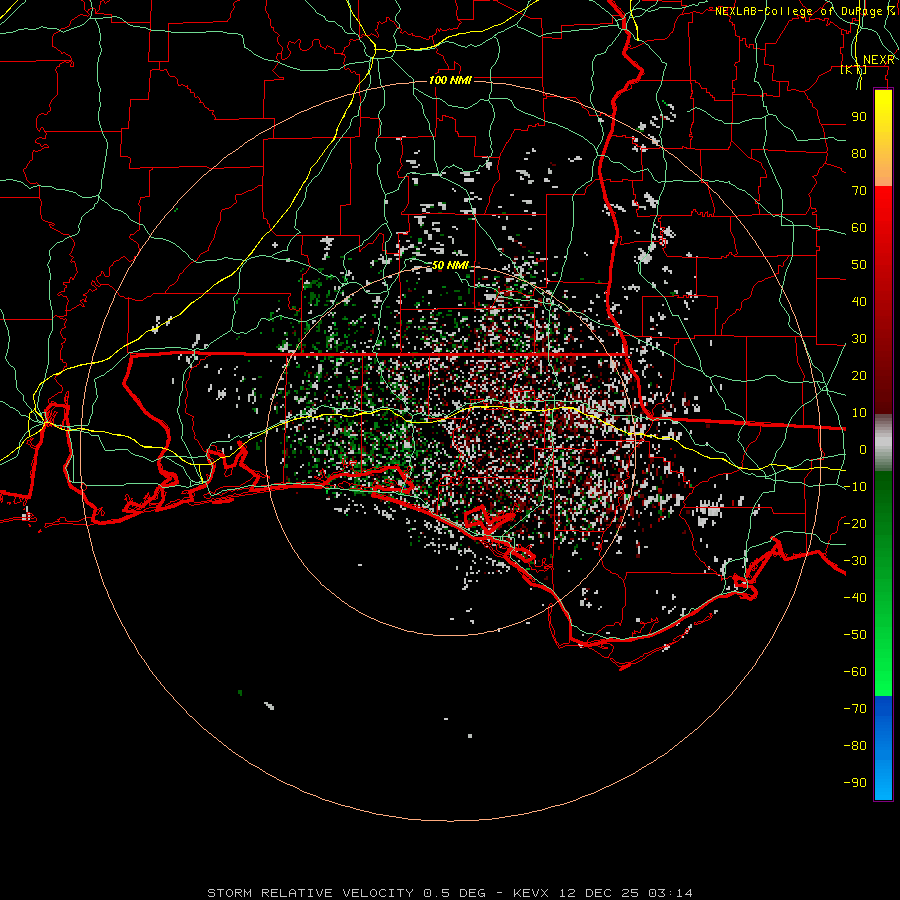
Task: Click the "-60" scale label
Action: click(855, 672)
